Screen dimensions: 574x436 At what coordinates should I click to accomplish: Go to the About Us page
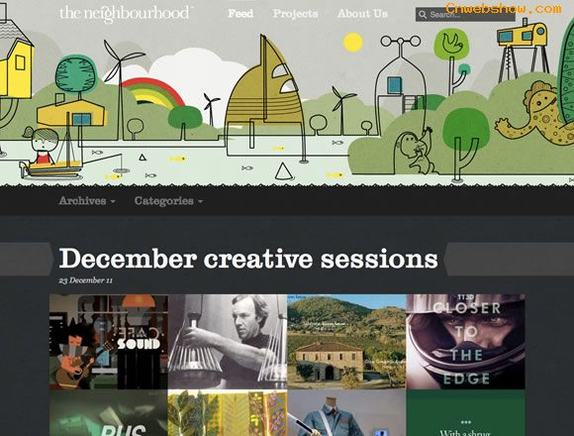point(362,14)
